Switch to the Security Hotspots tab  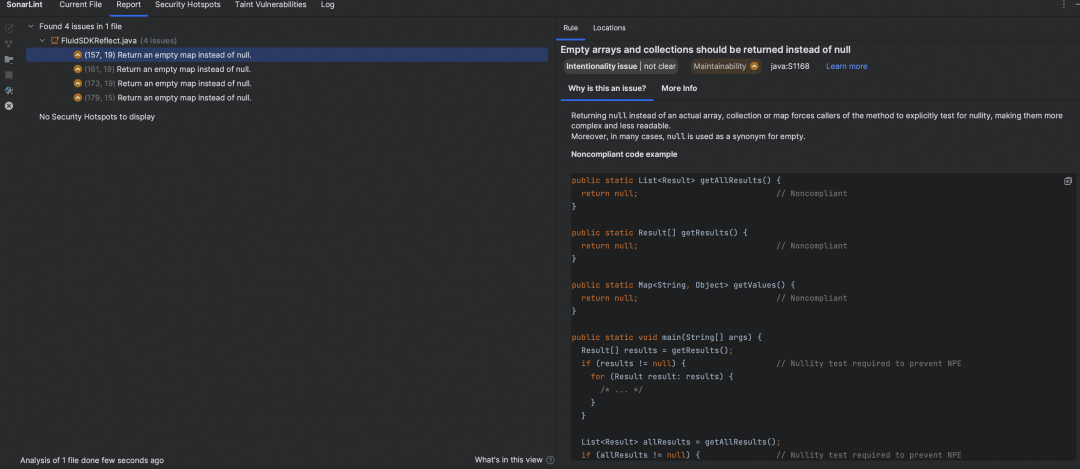click(187, 5)
